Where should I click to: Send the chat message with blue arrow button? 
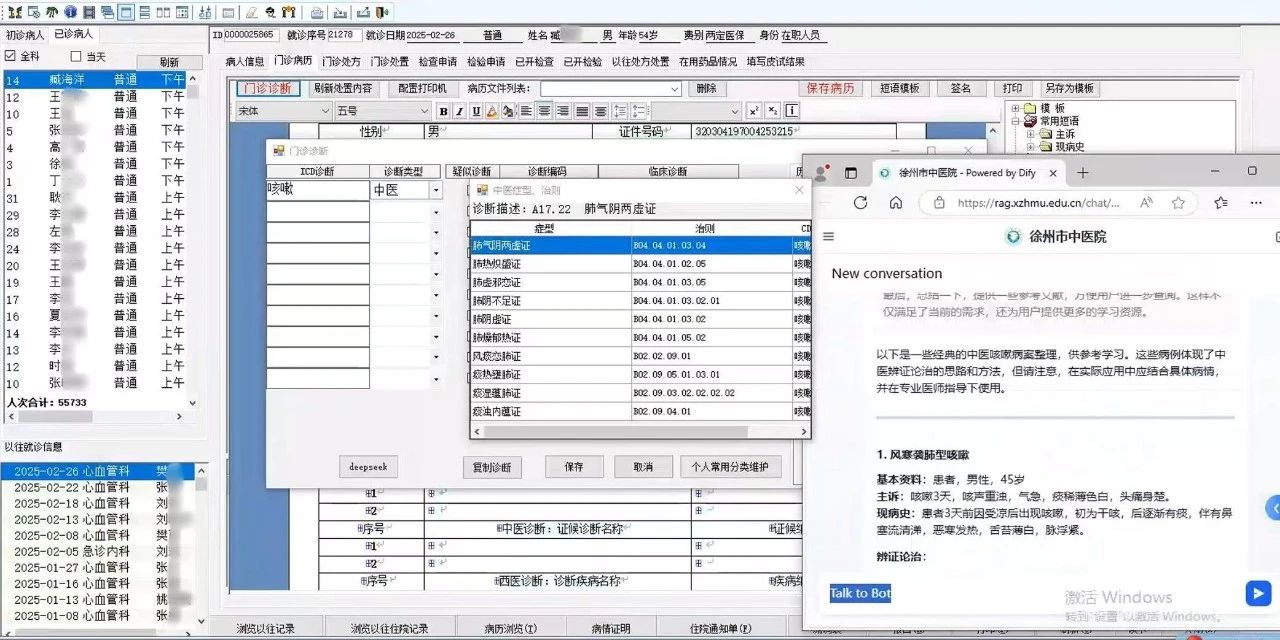click(x=1258, y=593)
